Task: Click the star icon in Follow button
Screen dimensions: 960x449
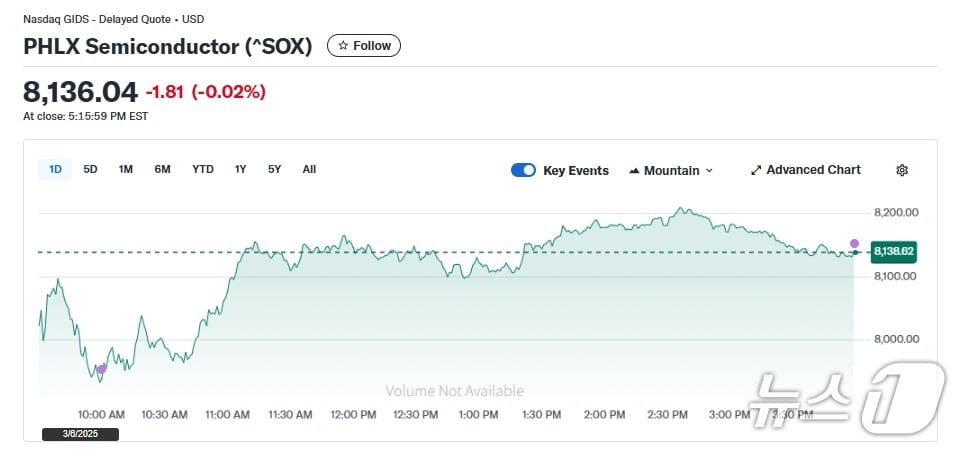Action: 343,46
